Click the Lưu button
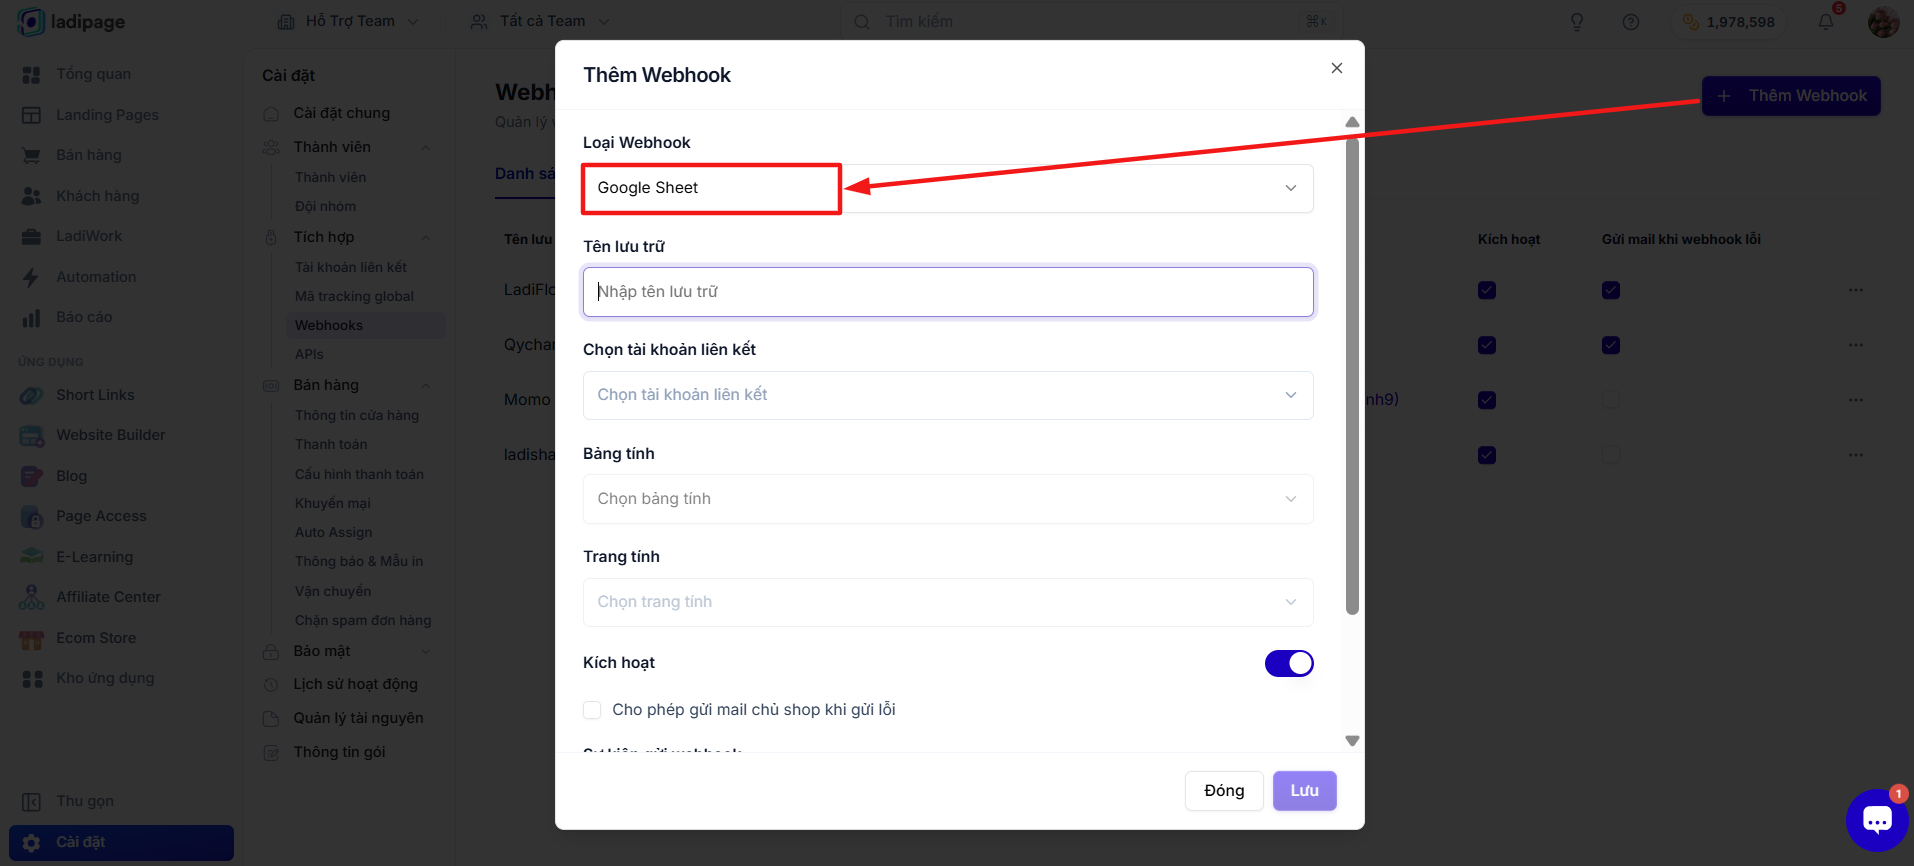Screen dimensions: 1914x866 click(x=1304, y=791)
